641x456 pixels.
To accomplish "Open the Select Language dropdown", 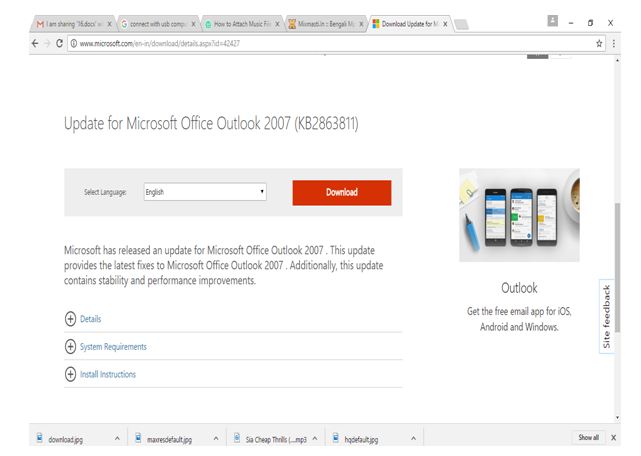I will 205,192.
